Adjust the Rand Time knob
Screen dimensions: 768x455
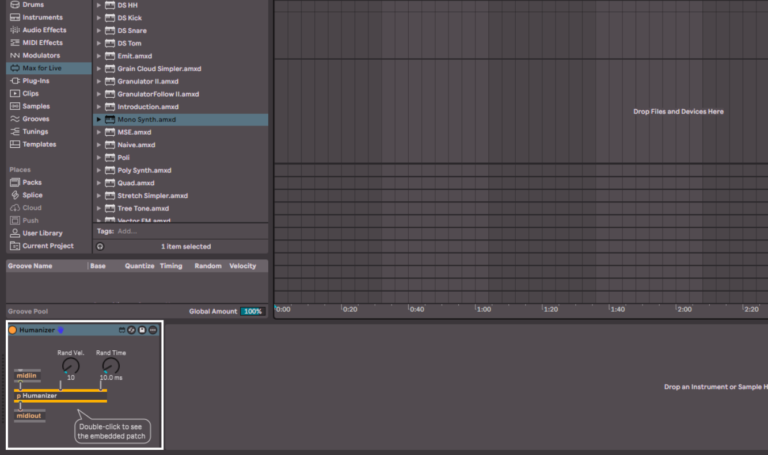(110, 365)
